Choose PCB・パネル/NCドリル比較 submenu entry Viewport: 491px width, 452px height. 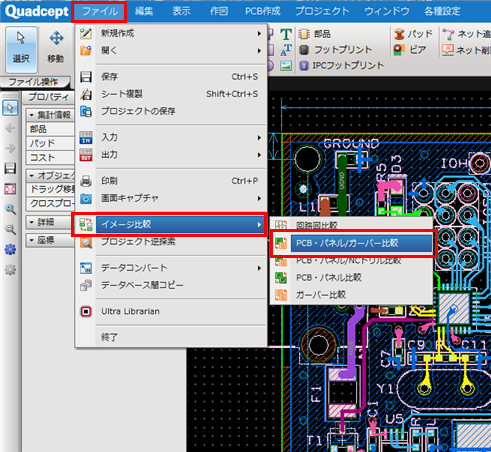coord(352,260)
